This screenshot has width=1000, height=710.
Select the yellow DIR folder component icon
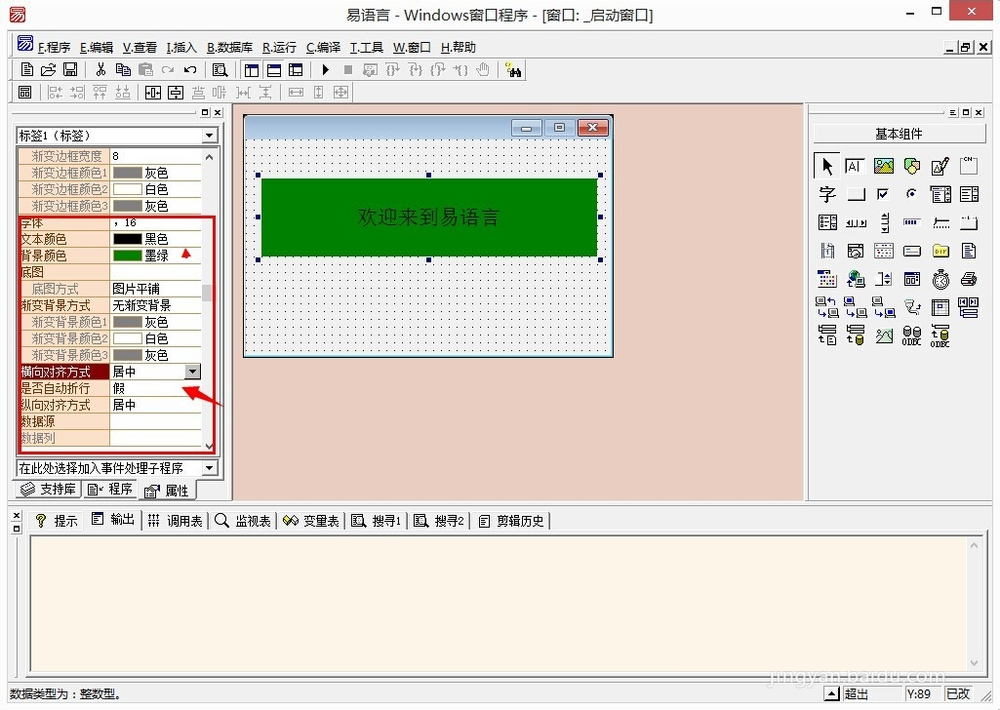(x=940, y=251)
